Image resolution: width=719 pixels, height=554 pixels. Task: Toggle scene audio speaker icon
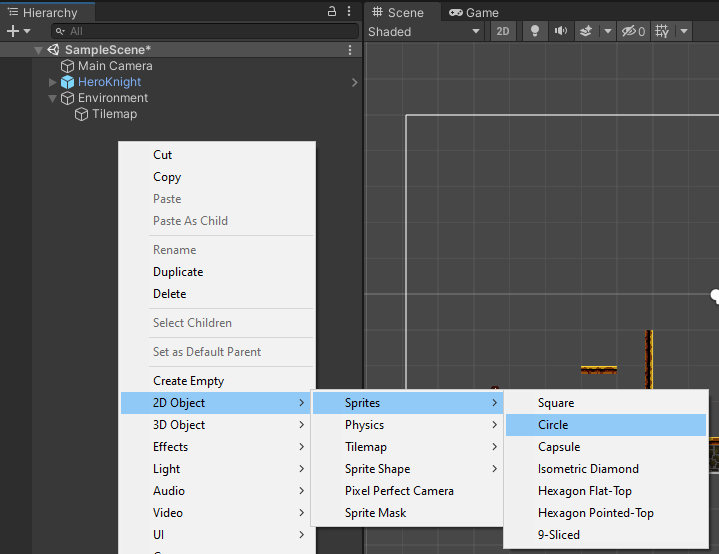(560, 31)
